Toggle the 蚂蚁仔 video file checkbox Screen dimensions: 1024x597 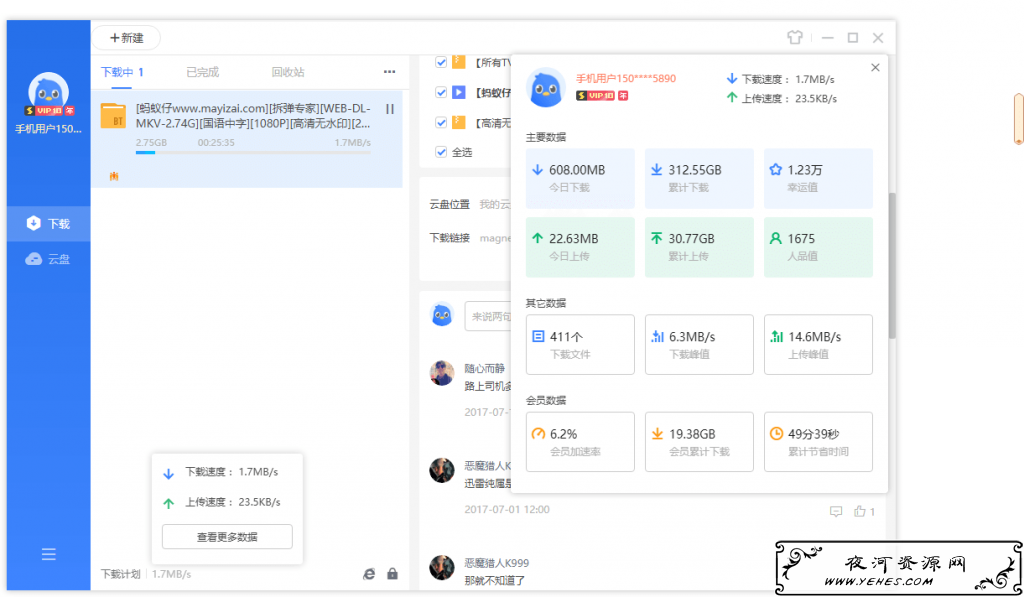pos(441,92)
